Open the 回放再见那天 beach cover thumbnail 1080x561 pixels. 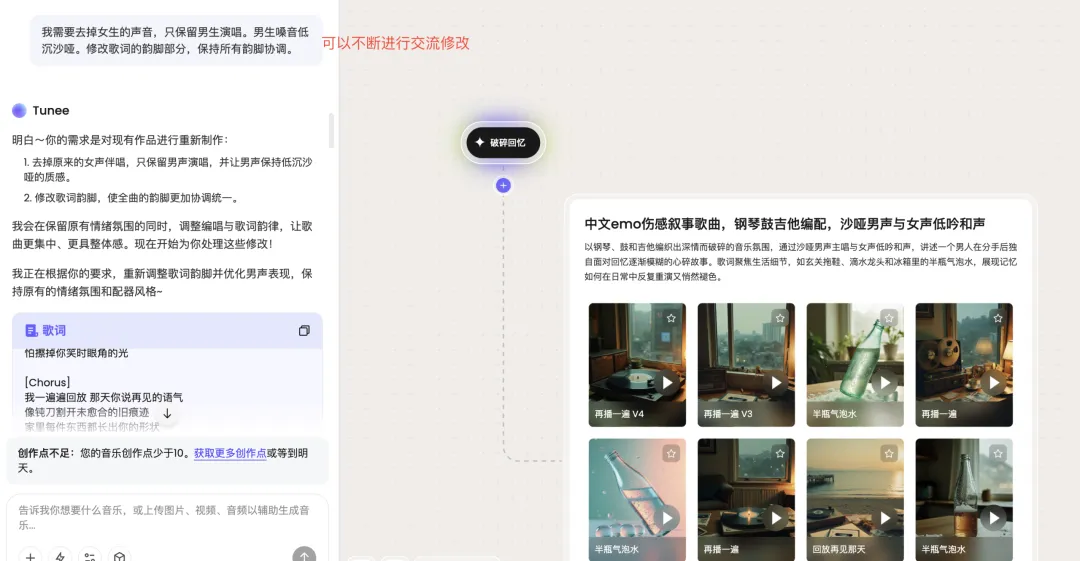coord(855,500)
